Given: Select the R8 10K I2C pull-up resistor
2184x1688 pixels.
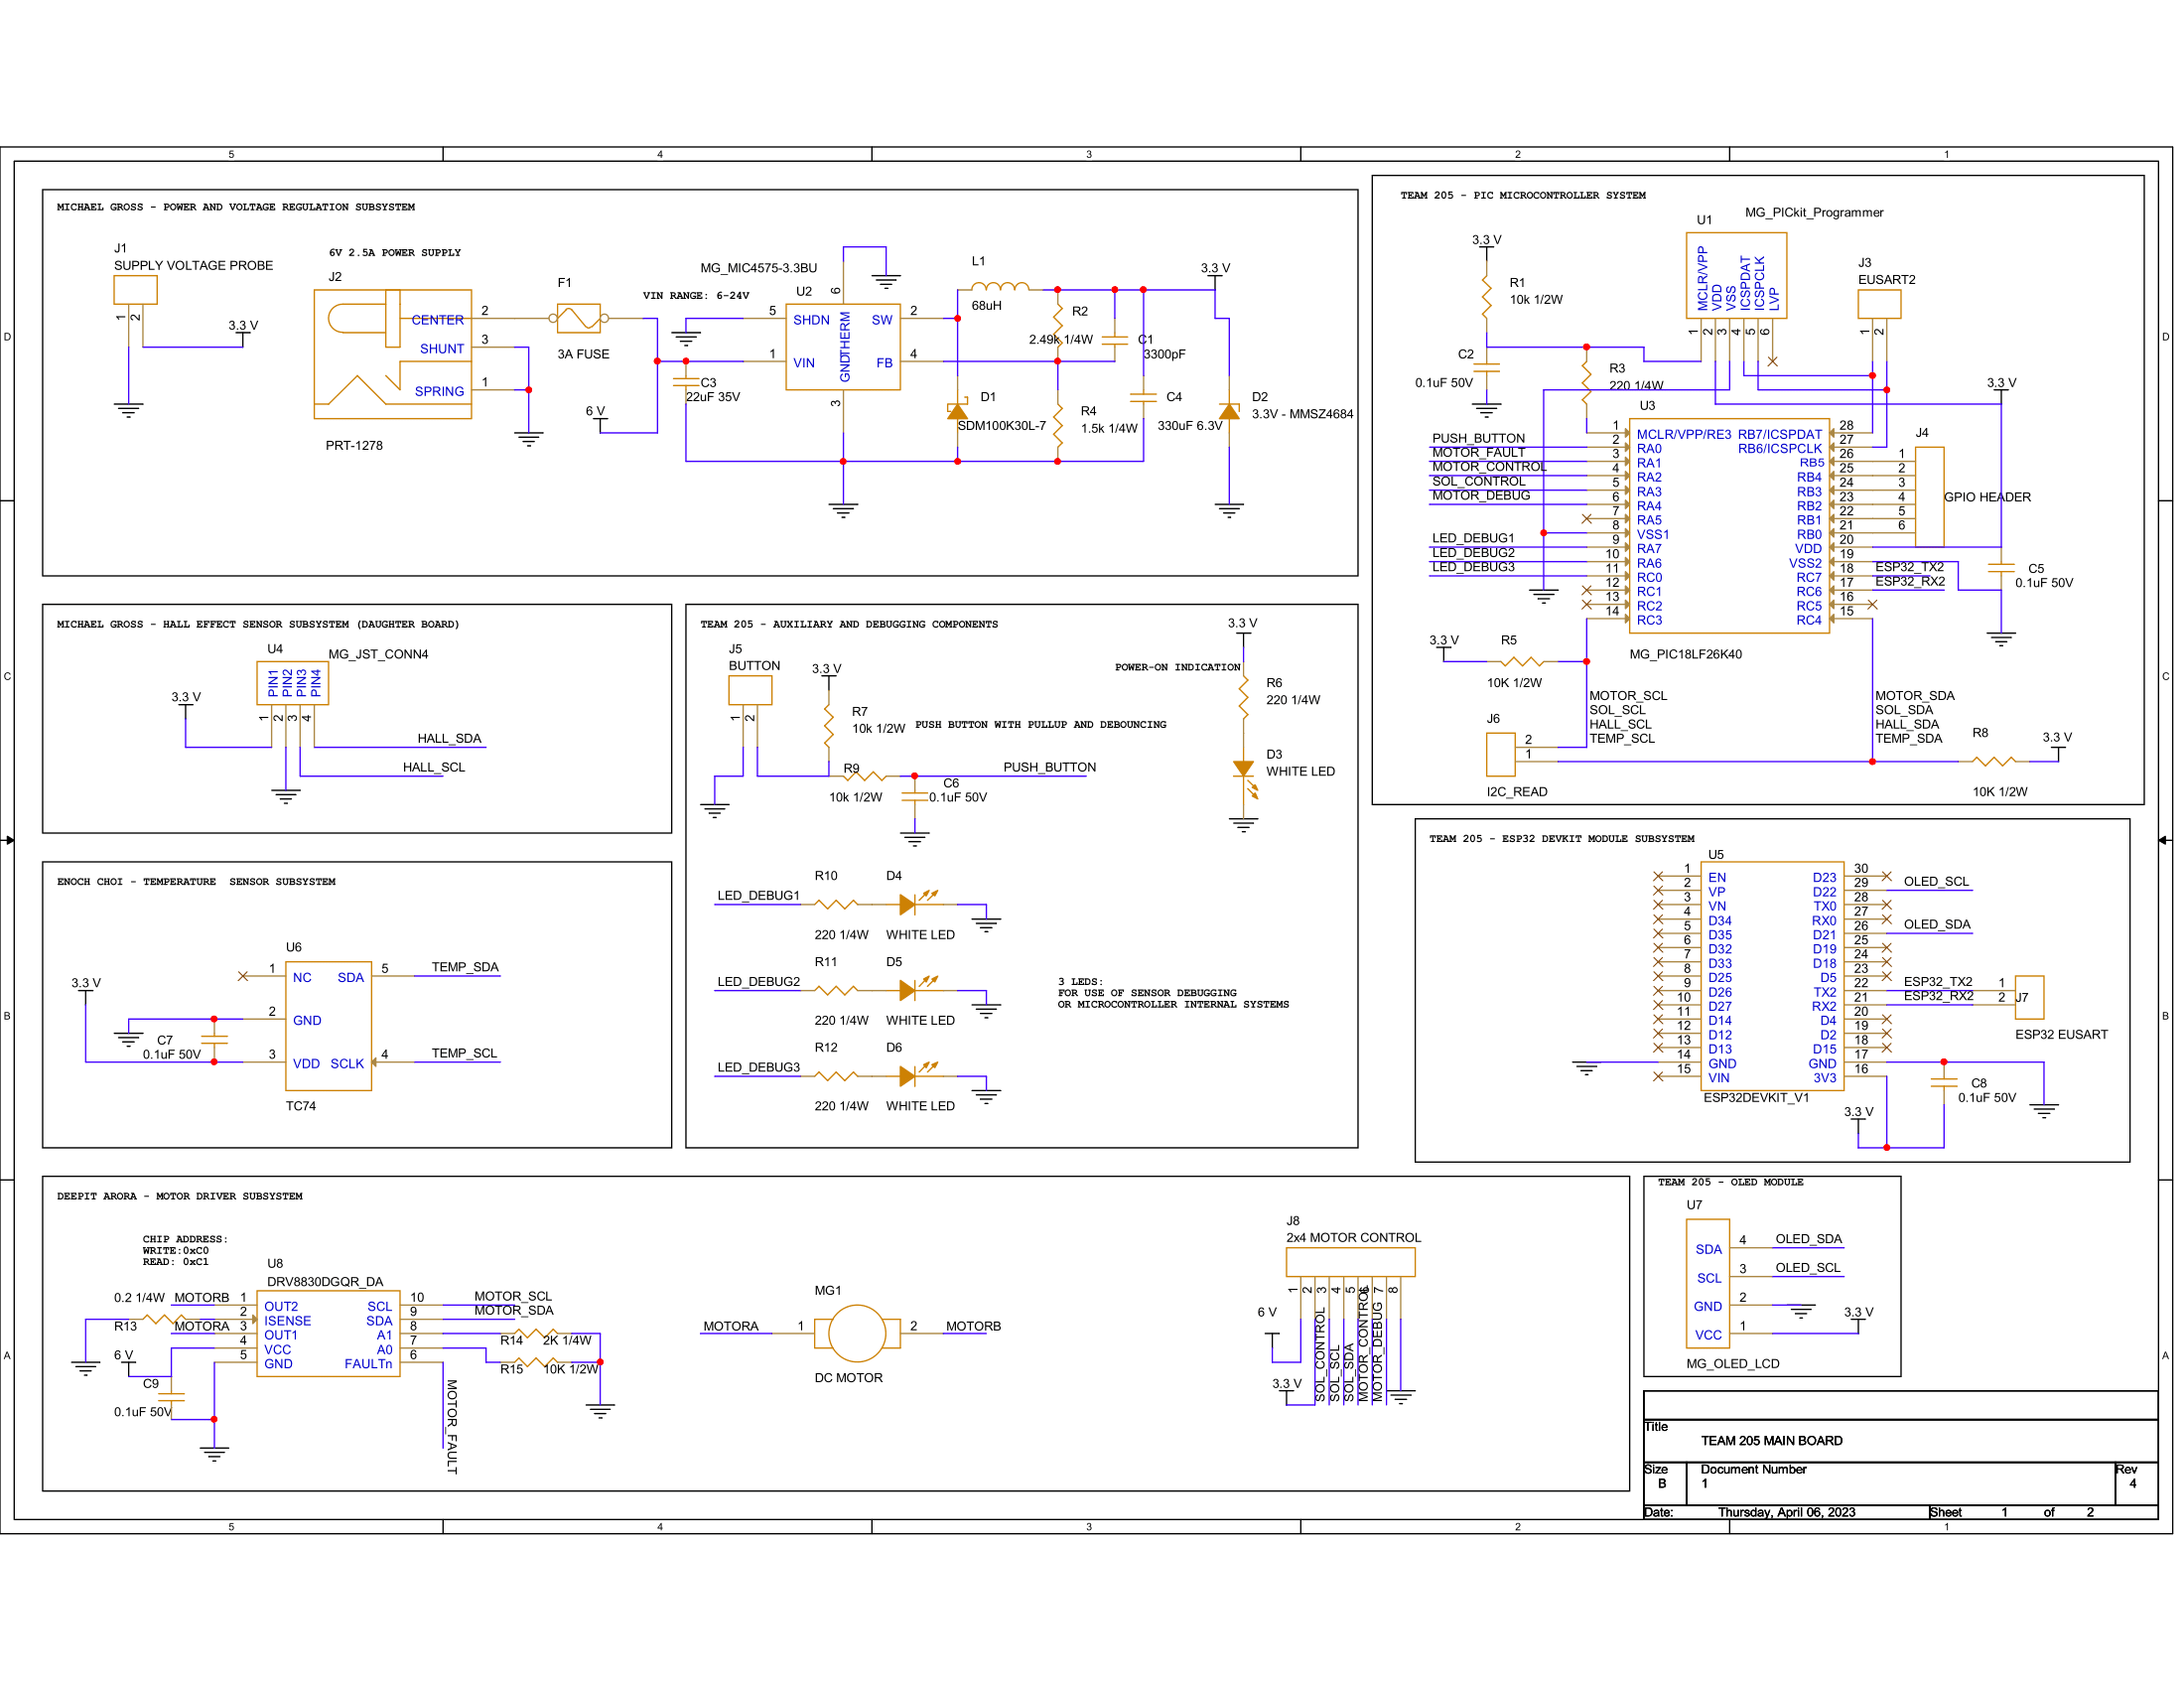Looking at the screenshot, I should tap(1993, 762).
